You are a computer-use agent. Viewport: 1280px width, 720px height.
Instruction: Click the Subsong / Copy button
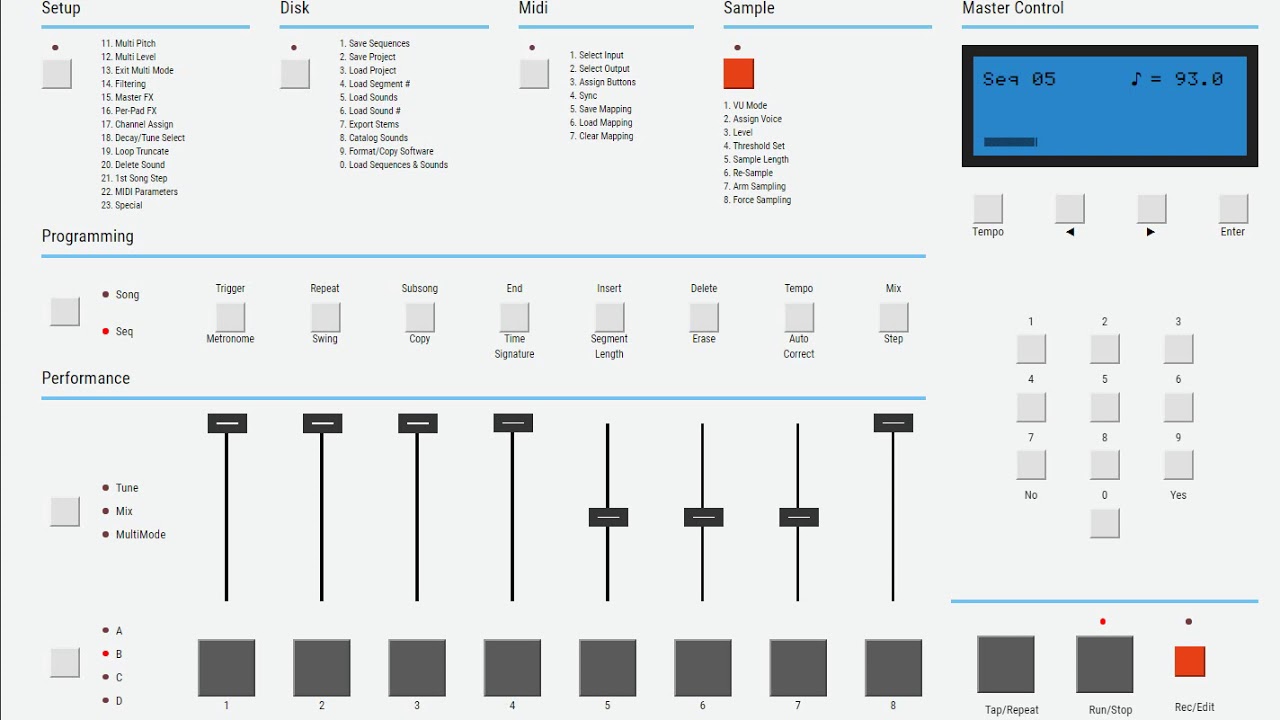click(x=420, y=317)
